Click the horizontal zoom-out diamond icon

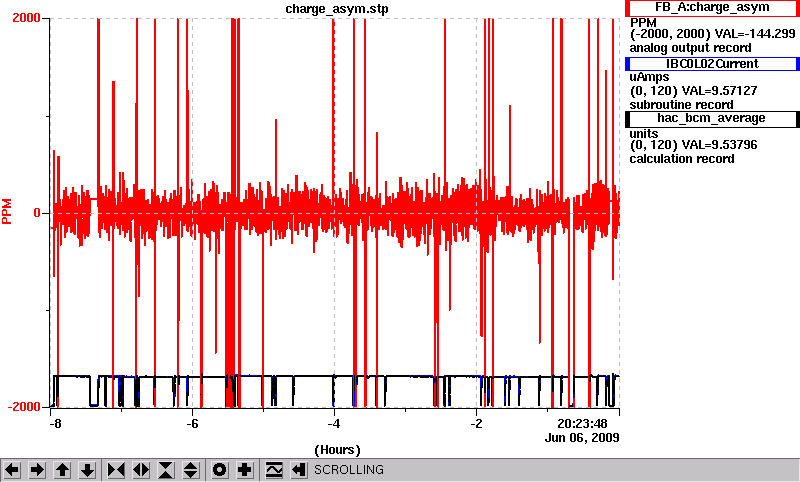(141, 470)
